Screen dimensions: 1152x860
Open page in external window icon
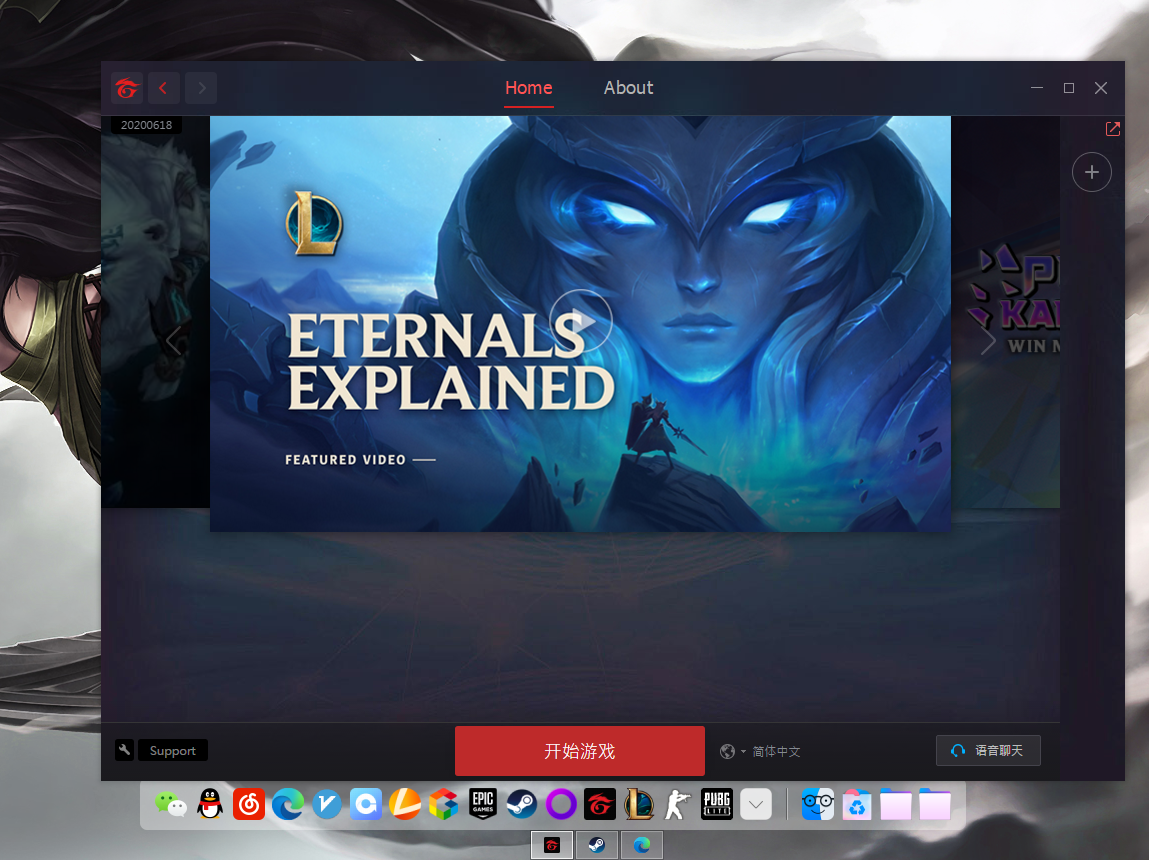tap(1112, 129)
